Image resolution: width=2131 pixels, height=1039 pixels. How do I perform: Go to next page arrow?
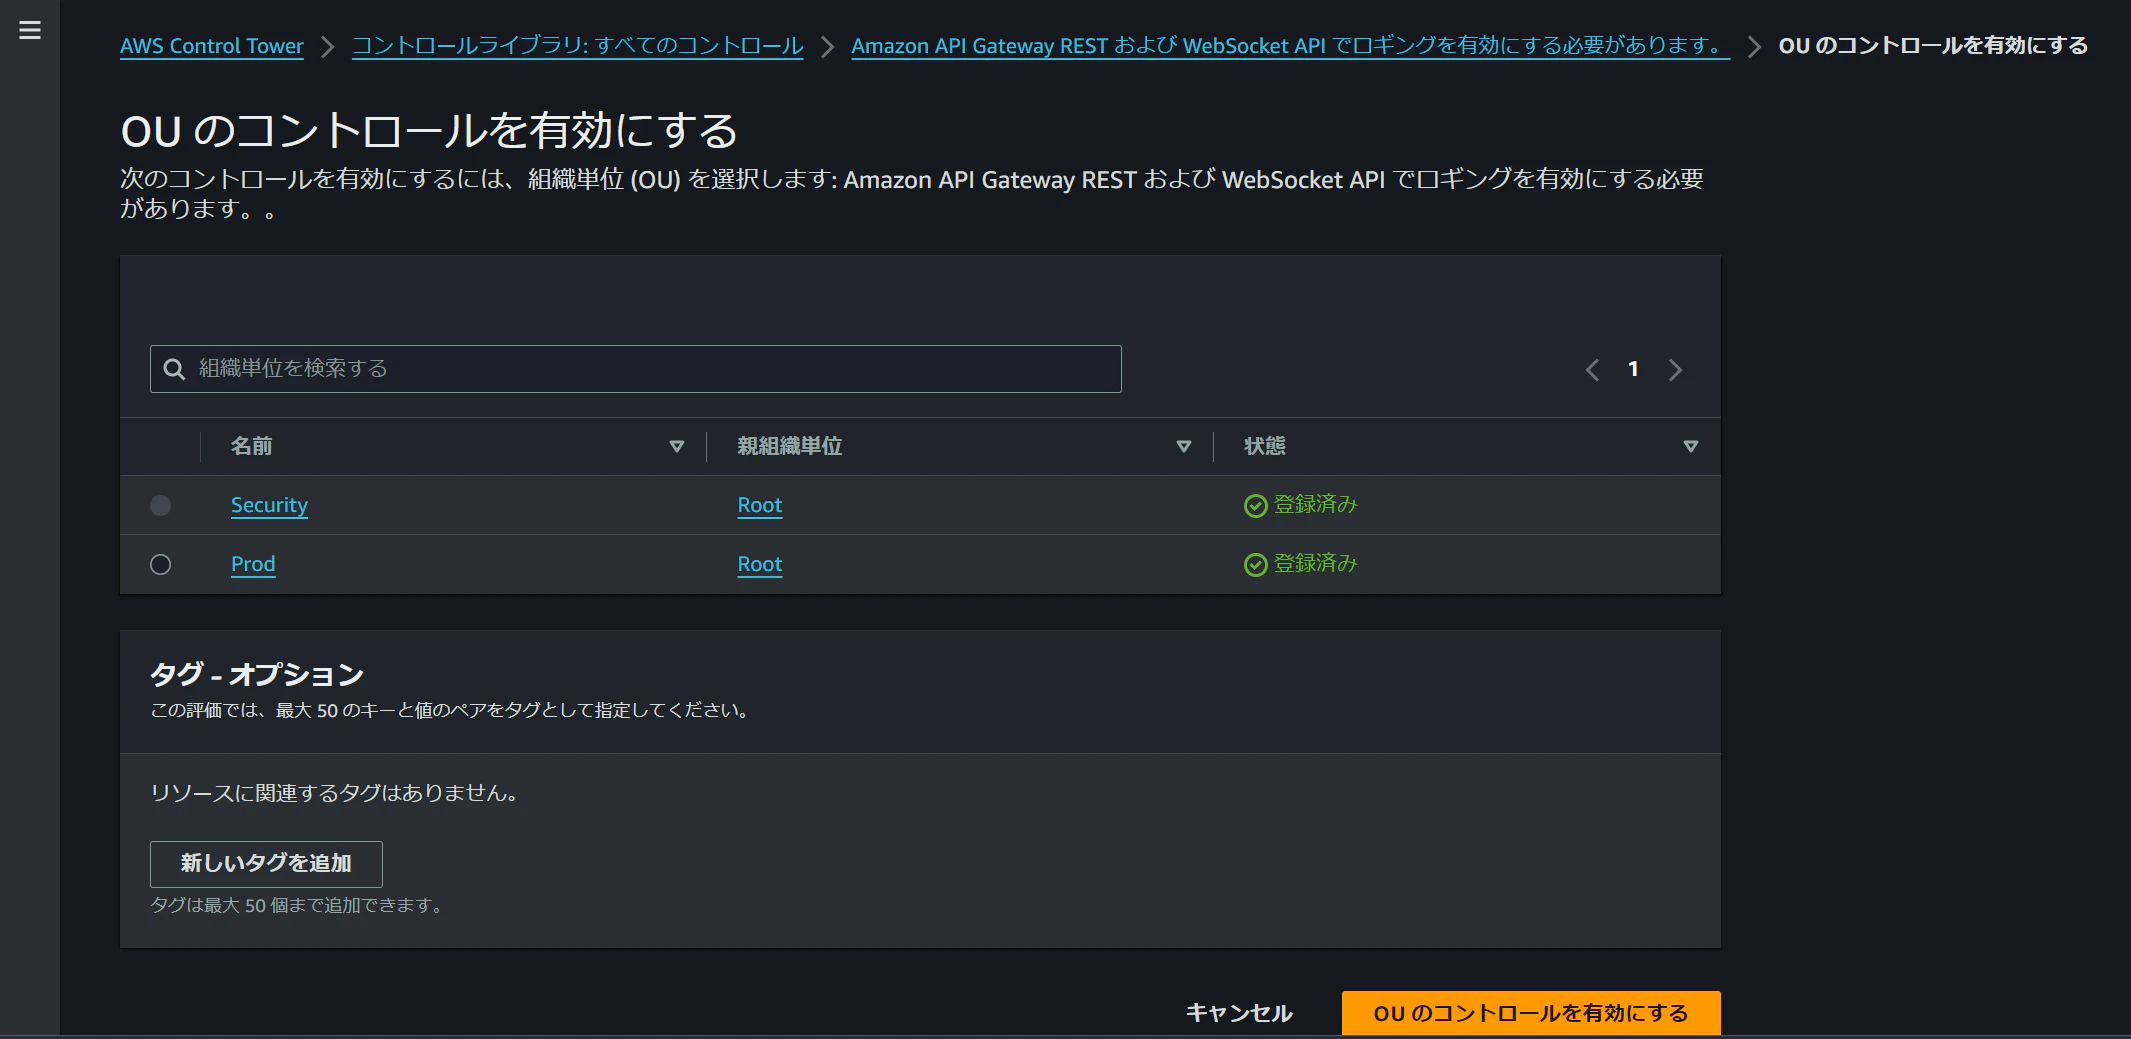(x=1675, y=370)
